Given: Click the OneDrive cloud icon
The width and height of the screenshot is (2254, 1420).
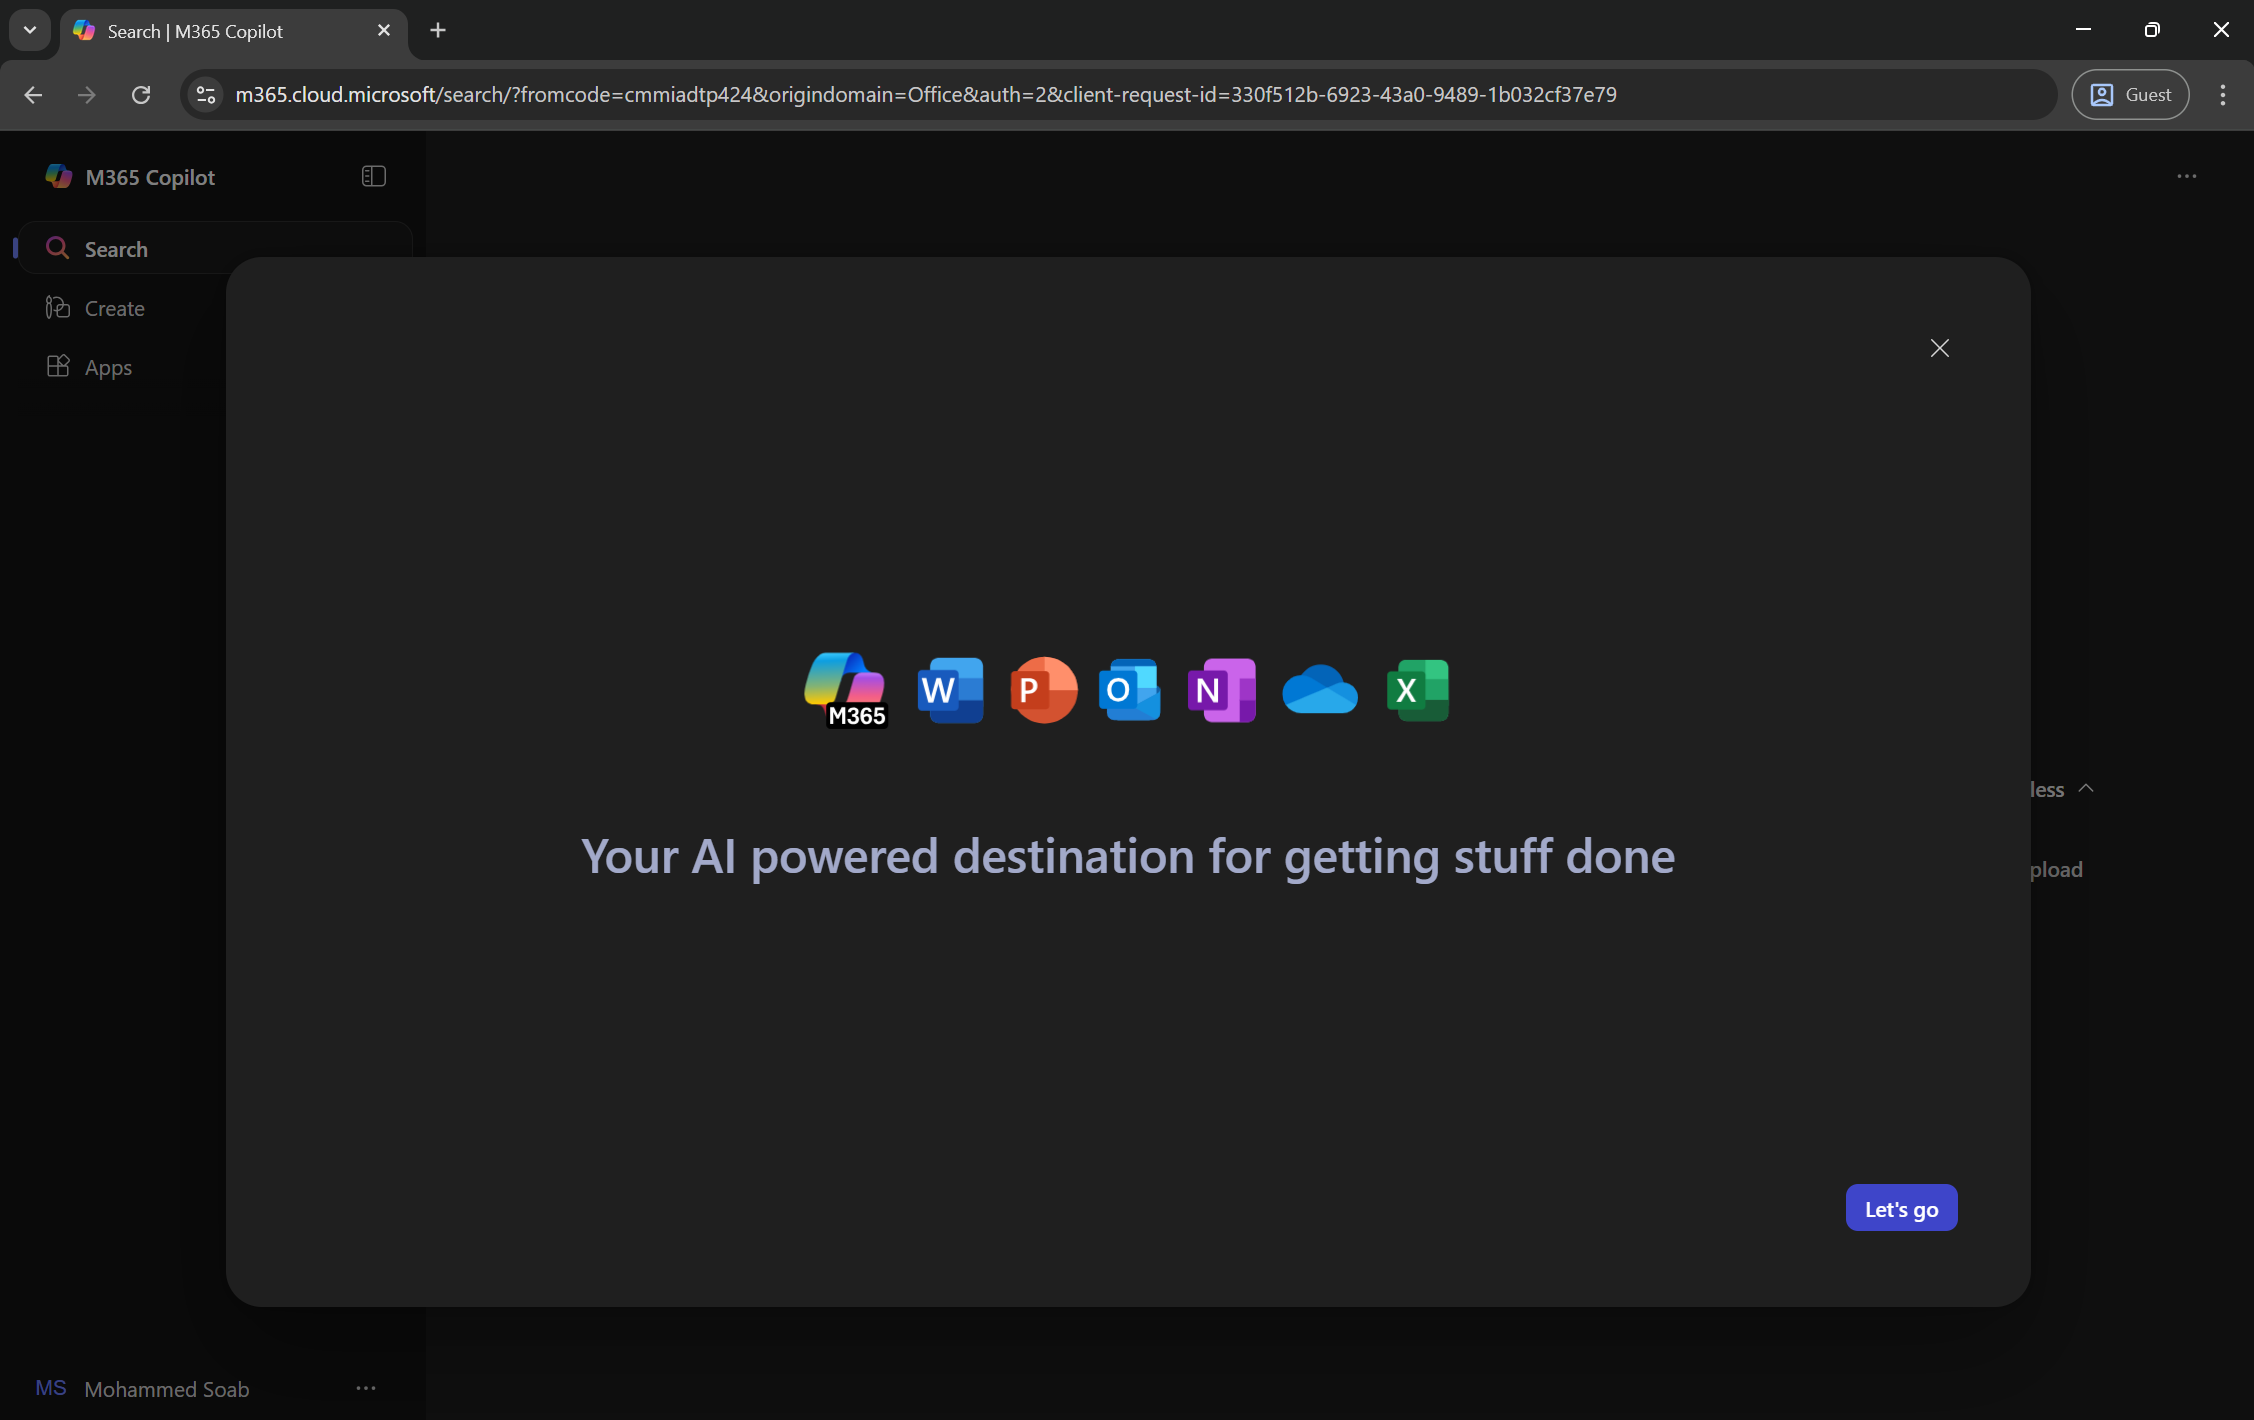Looking at the screenshot, I should (x=1320, y=690).
